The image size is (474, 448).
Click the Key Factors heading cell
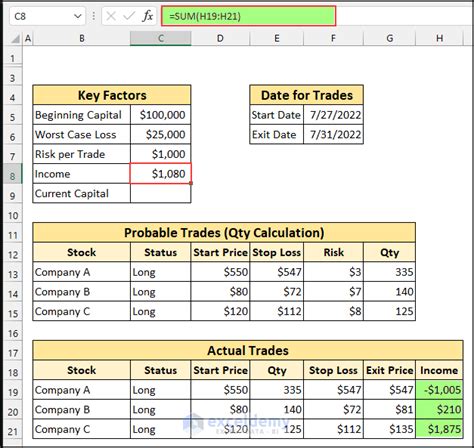[x=112, y=95]
